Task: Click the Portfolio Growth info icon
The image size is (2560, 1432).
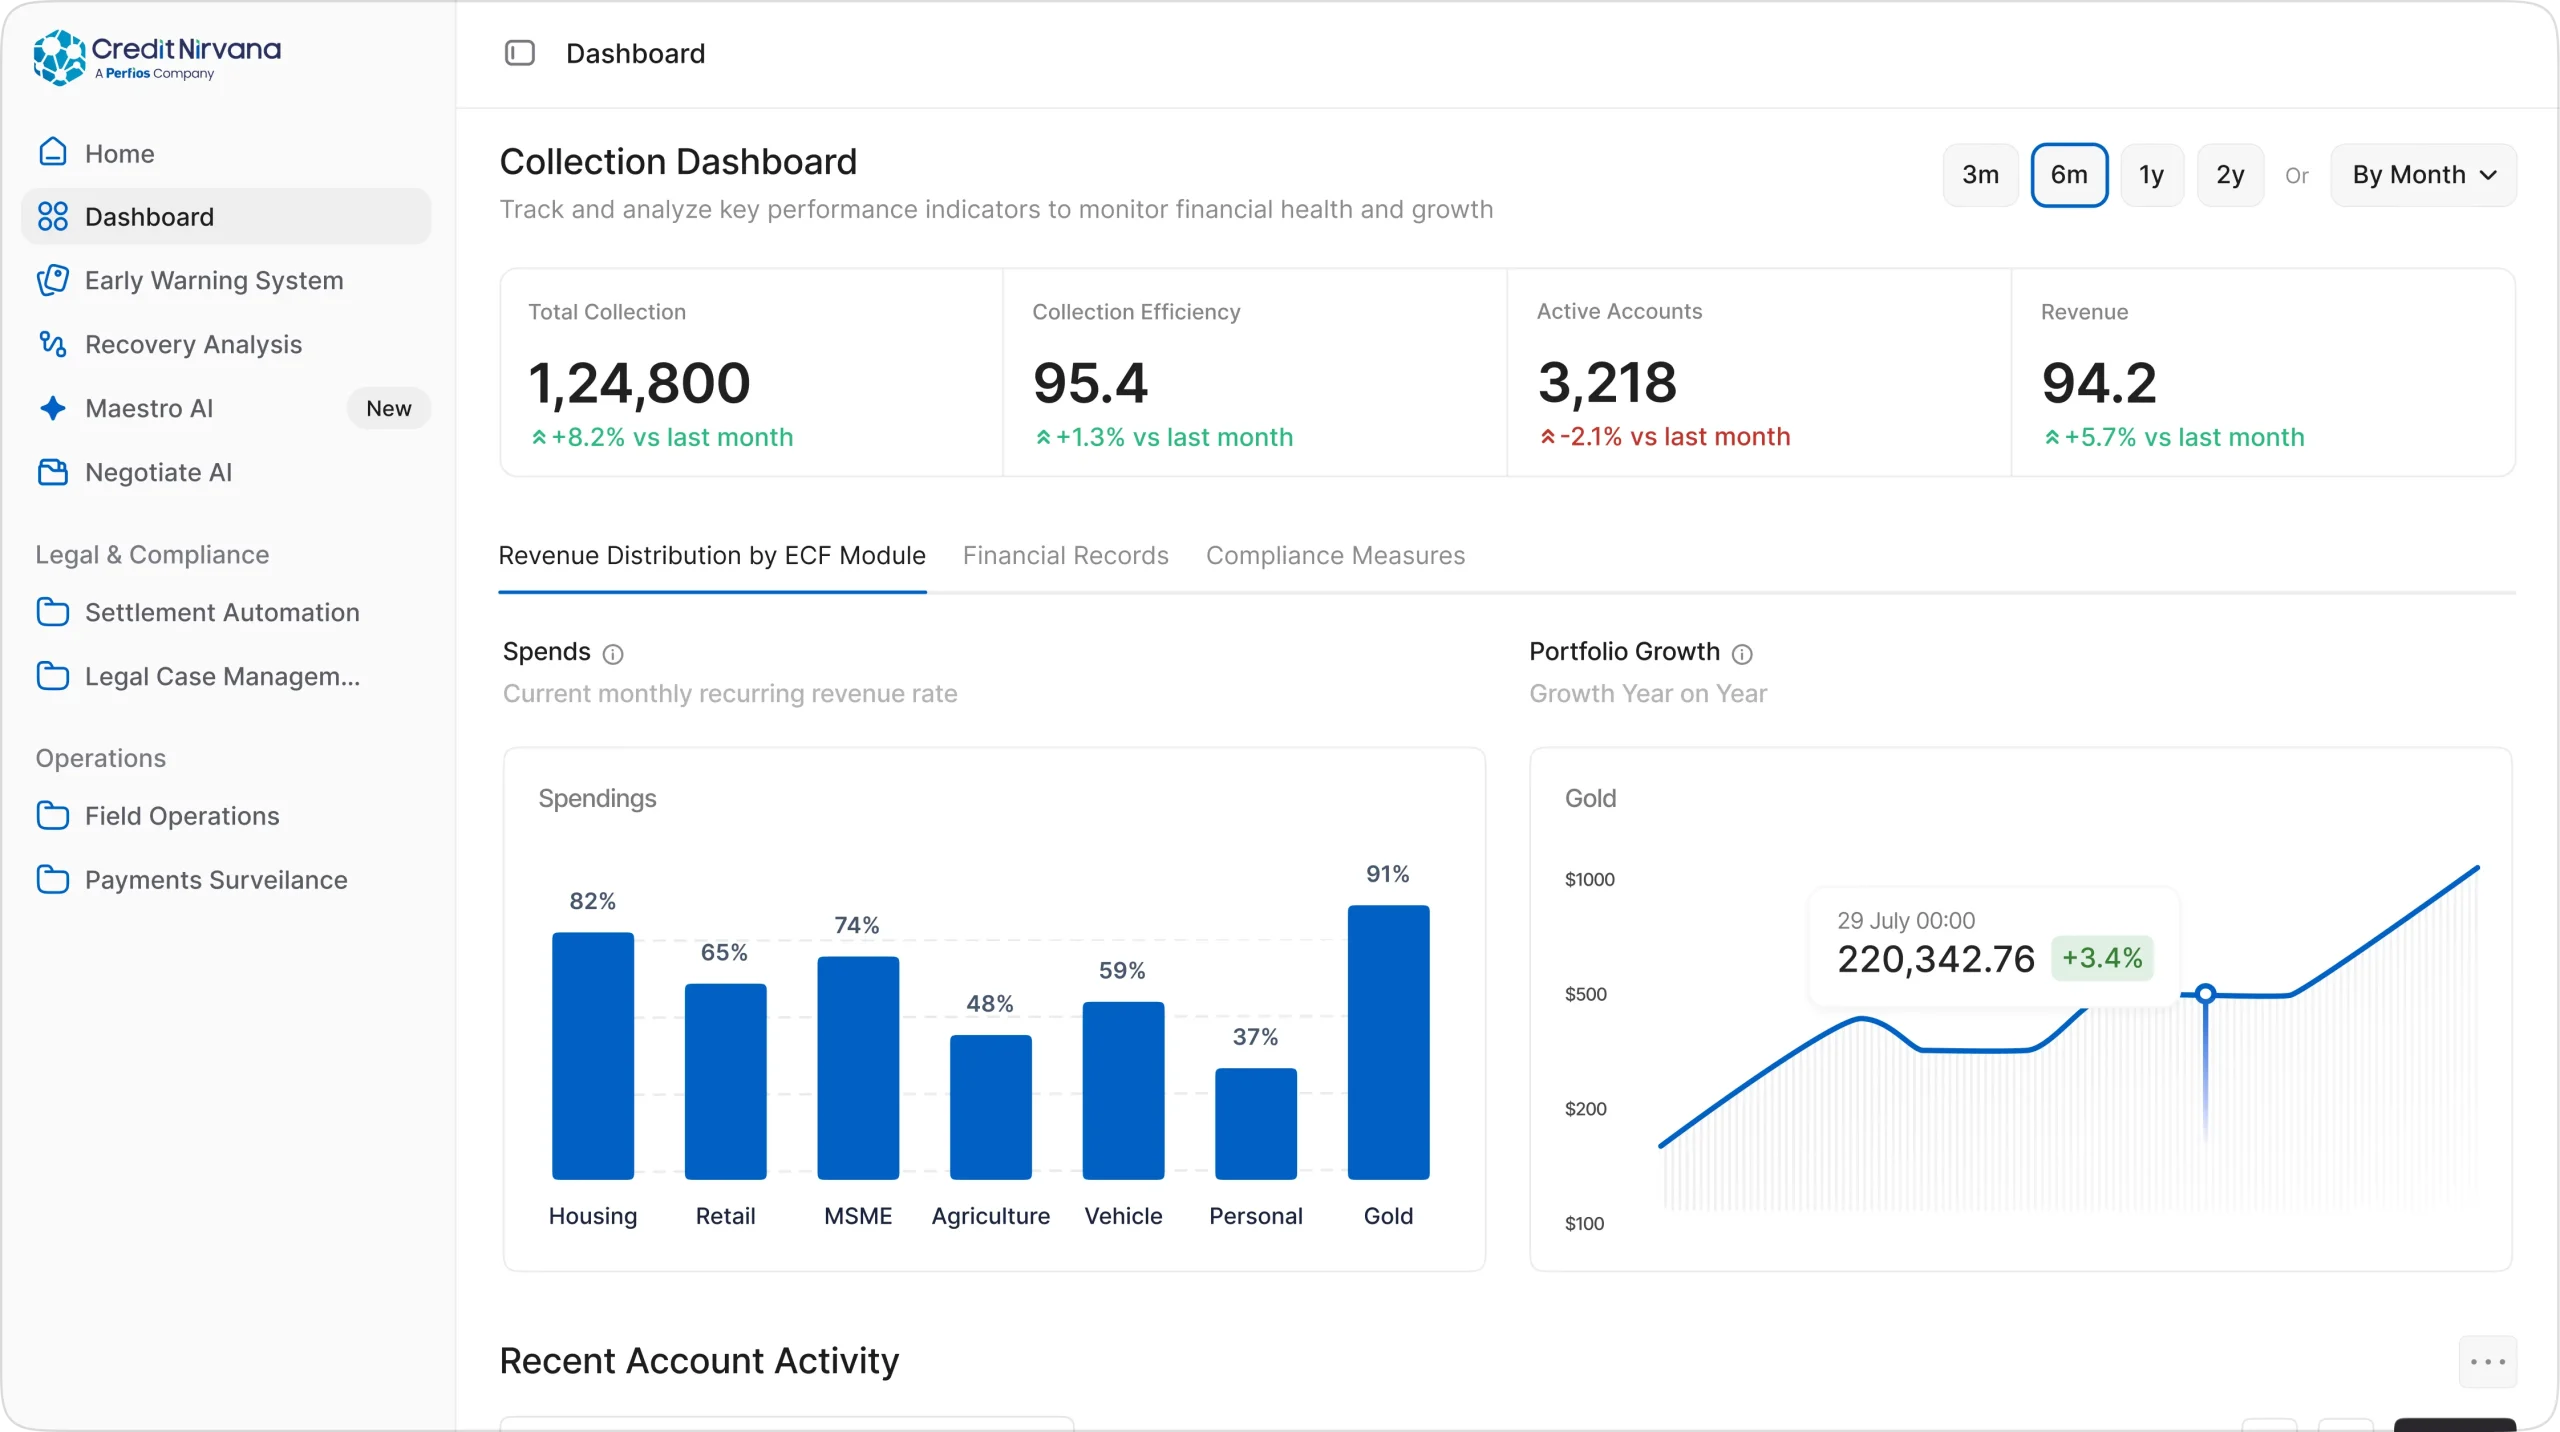Action: 1742,654
